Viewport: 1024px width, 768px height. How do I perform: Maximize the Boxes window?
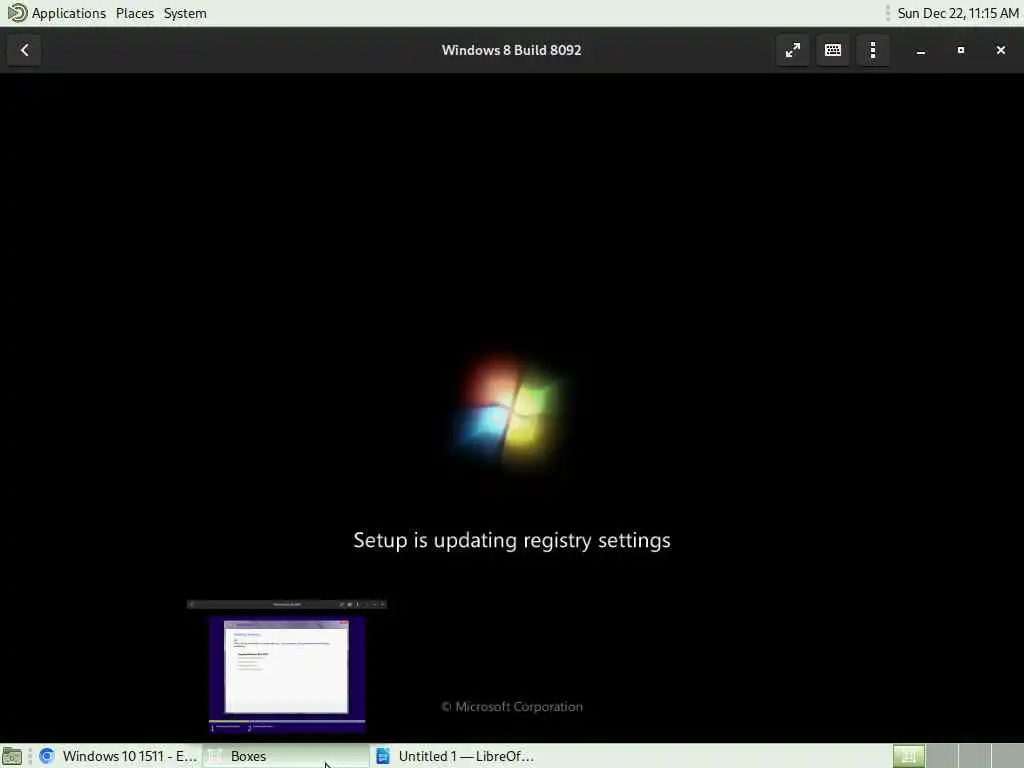[961, 50]
